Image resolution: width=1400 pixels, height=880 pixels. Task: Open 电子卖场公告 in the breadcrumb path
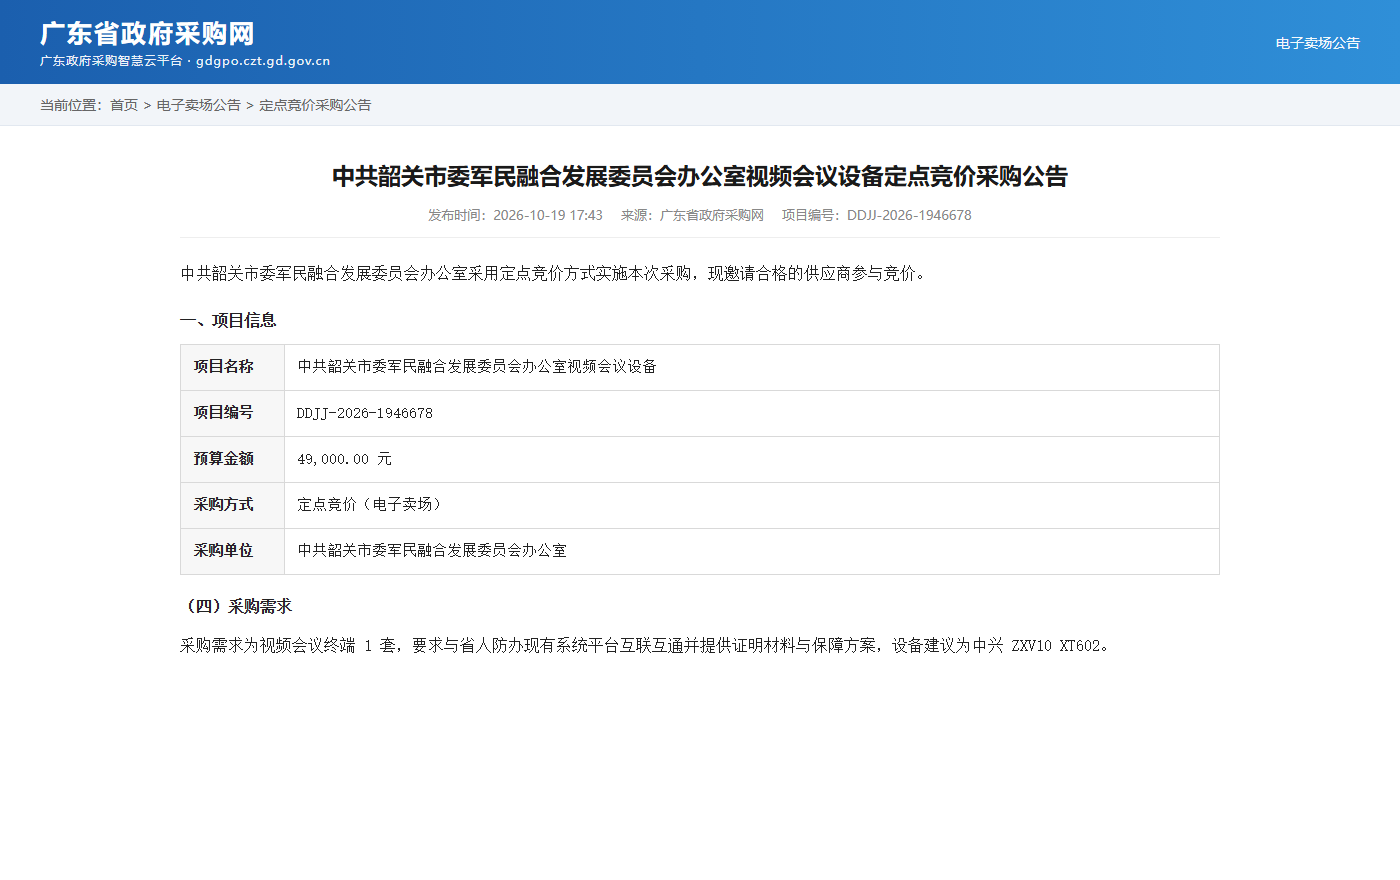[x=199, y=105]
